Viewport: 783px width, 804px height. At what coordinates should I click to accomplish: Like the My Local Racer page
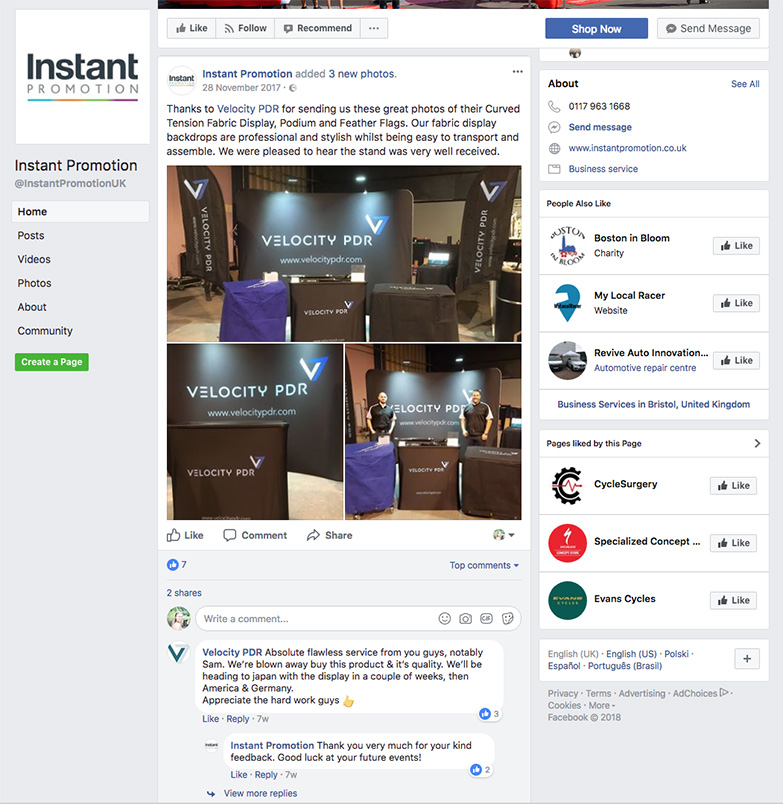coord(736,303)
